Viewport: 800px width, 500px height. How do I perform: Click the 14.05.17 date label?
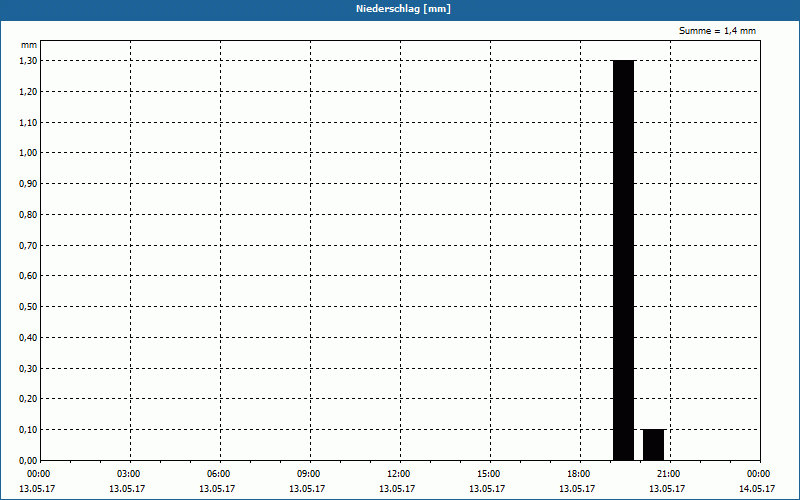(x=757, y=489)
